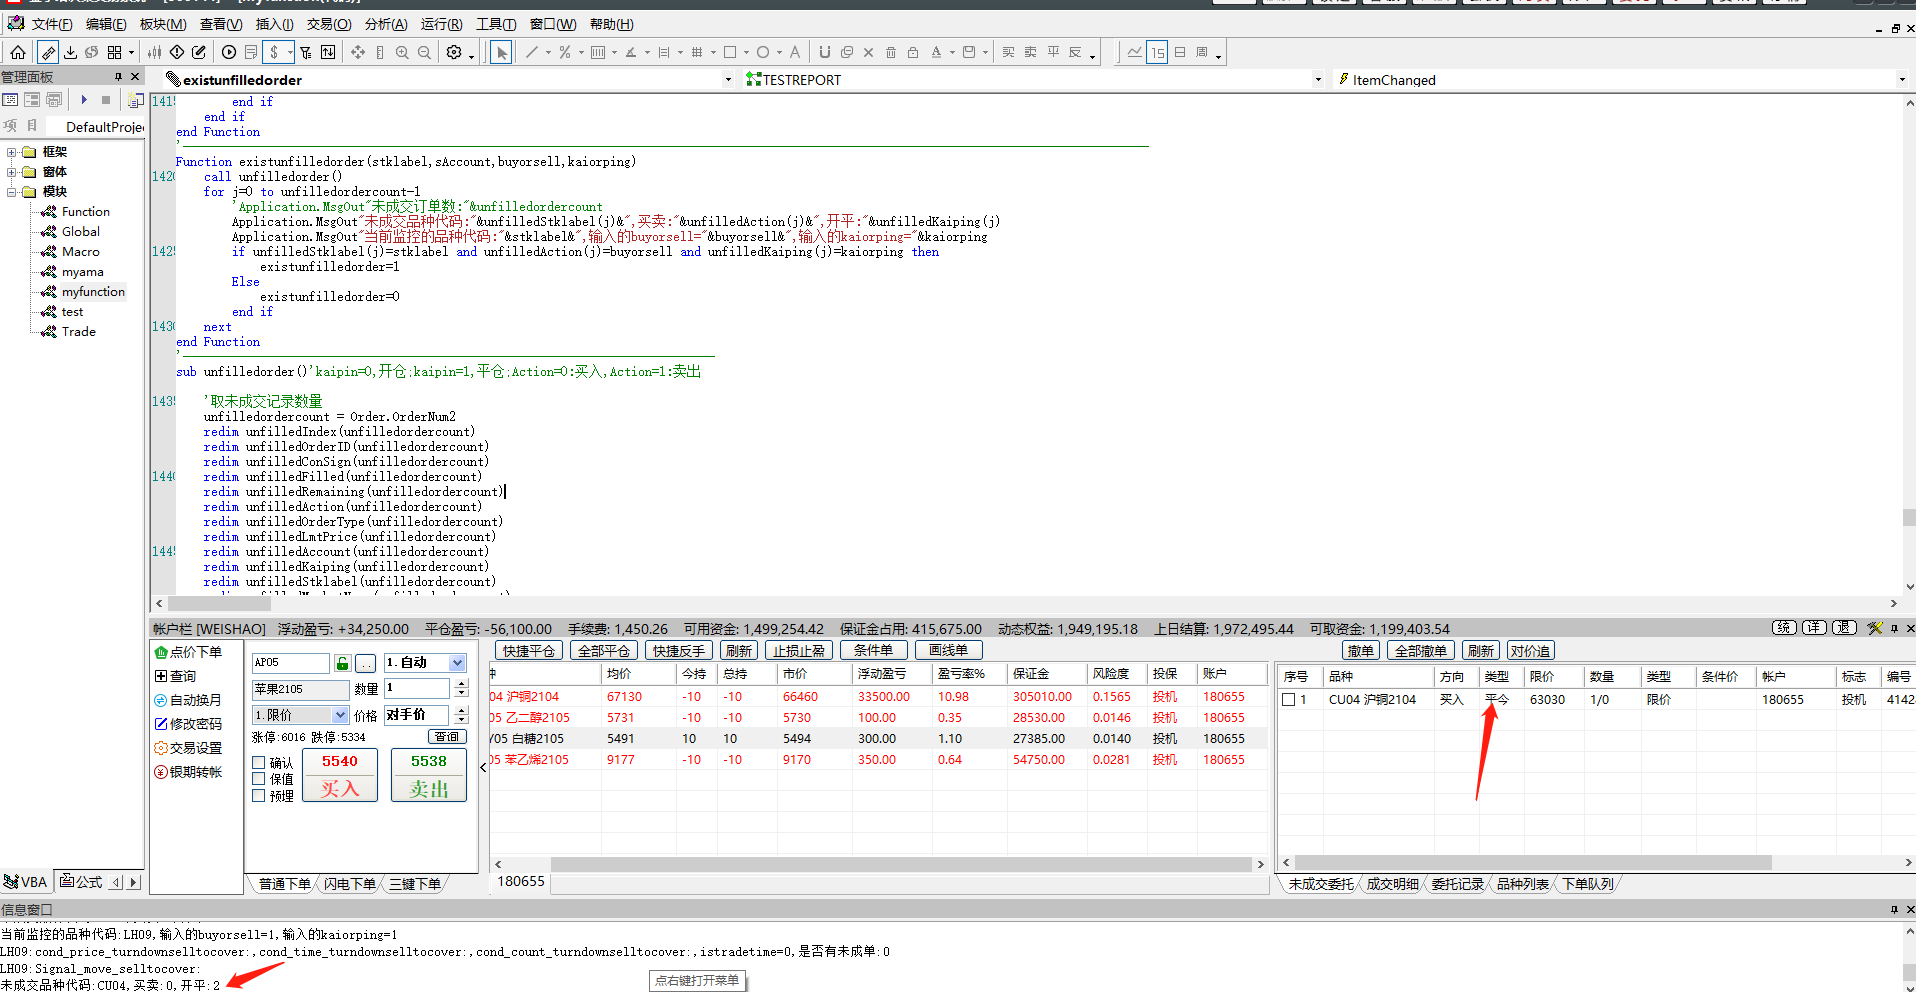This screenshot has height=992, width=1916.
Task: Open the existunfilledorder procedure dropdown
Action: pyautogui.click(x=728, y=79)
